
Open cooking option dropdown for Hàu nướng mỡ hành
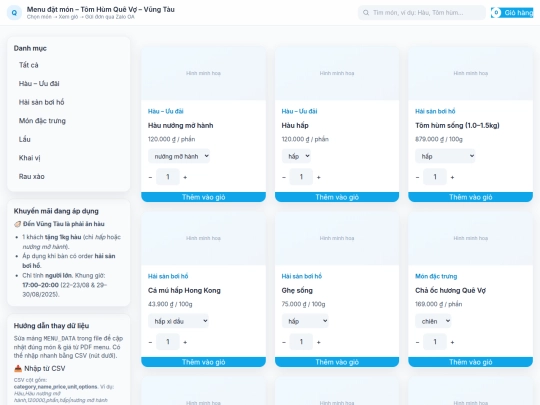(179, 156)
